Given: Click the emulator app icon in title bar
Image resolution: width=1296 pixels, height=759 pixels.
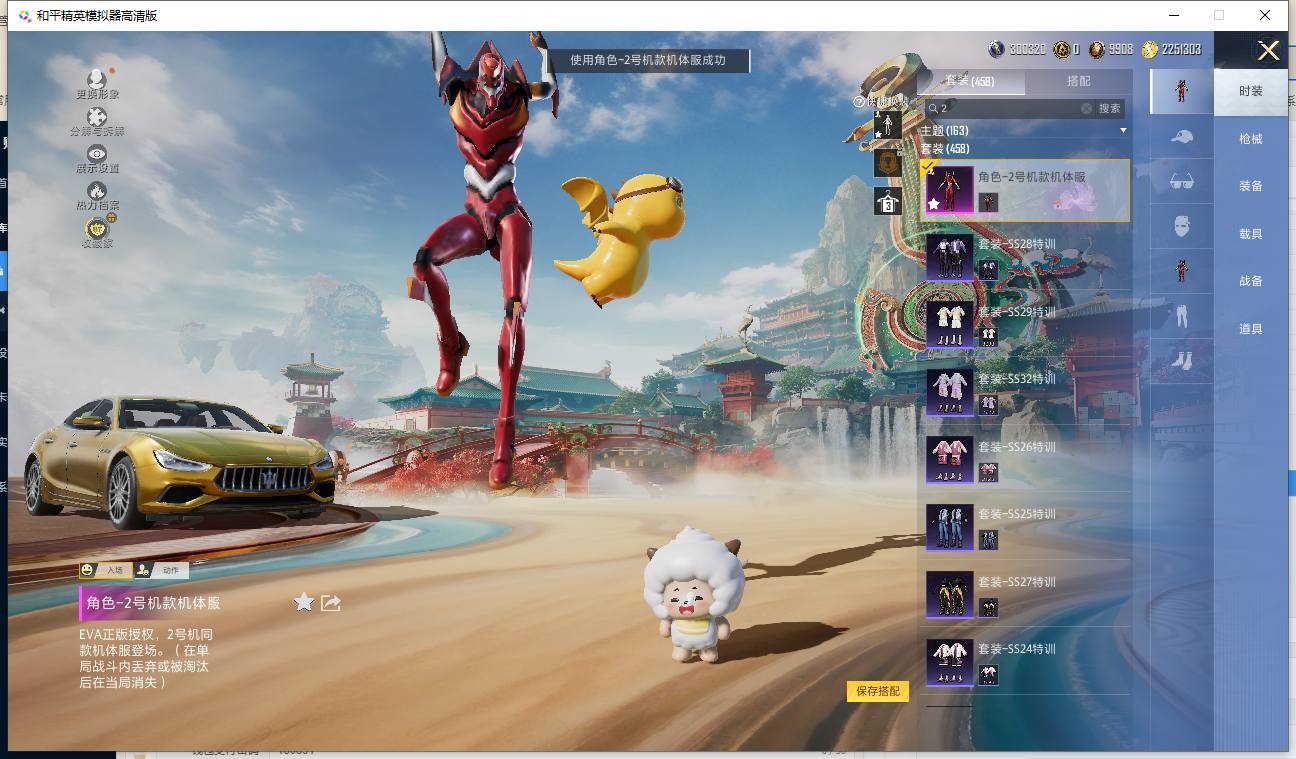Looking at the screenshot, I should (25, 16).
